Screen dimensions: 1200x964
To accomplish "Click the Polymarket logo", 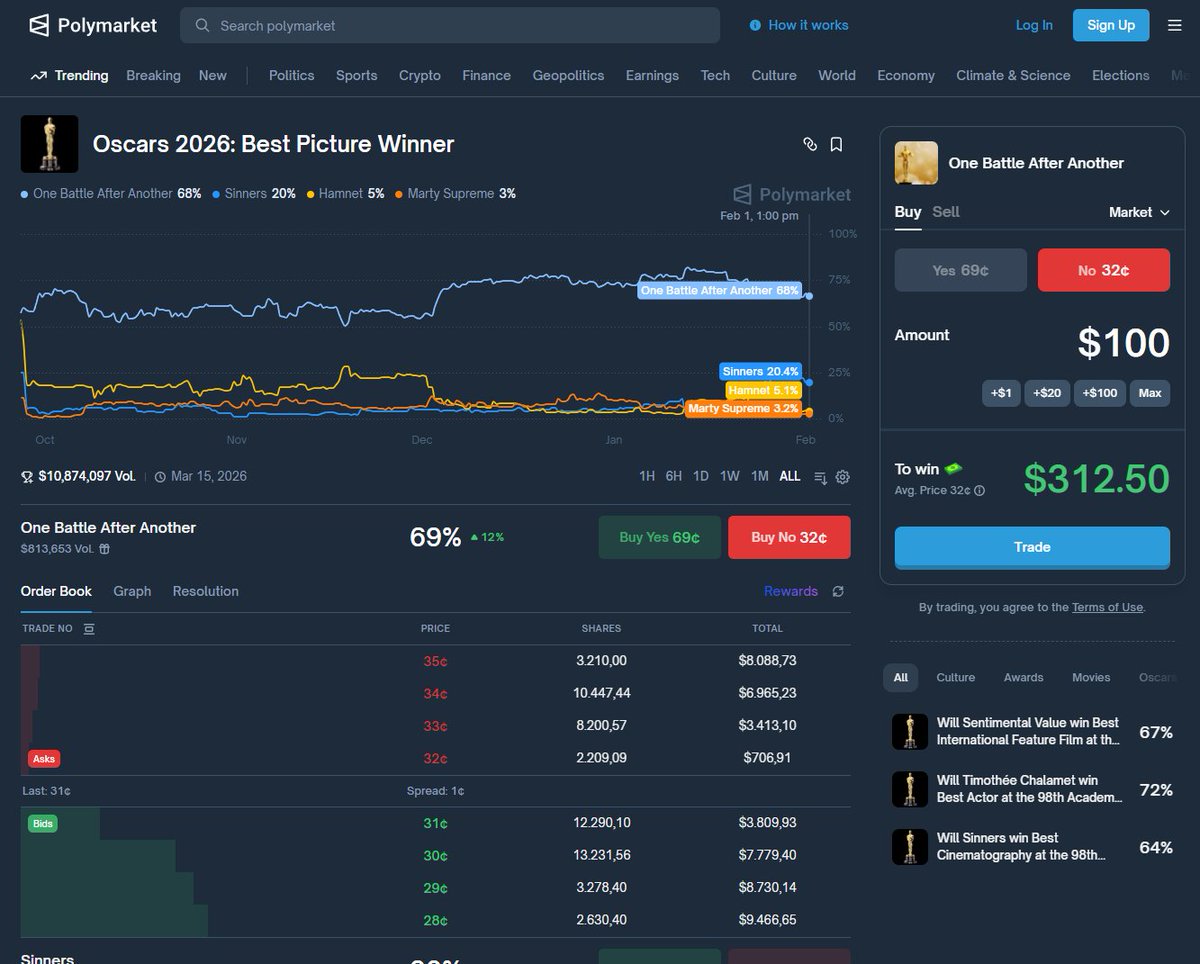I will point(92,25).
